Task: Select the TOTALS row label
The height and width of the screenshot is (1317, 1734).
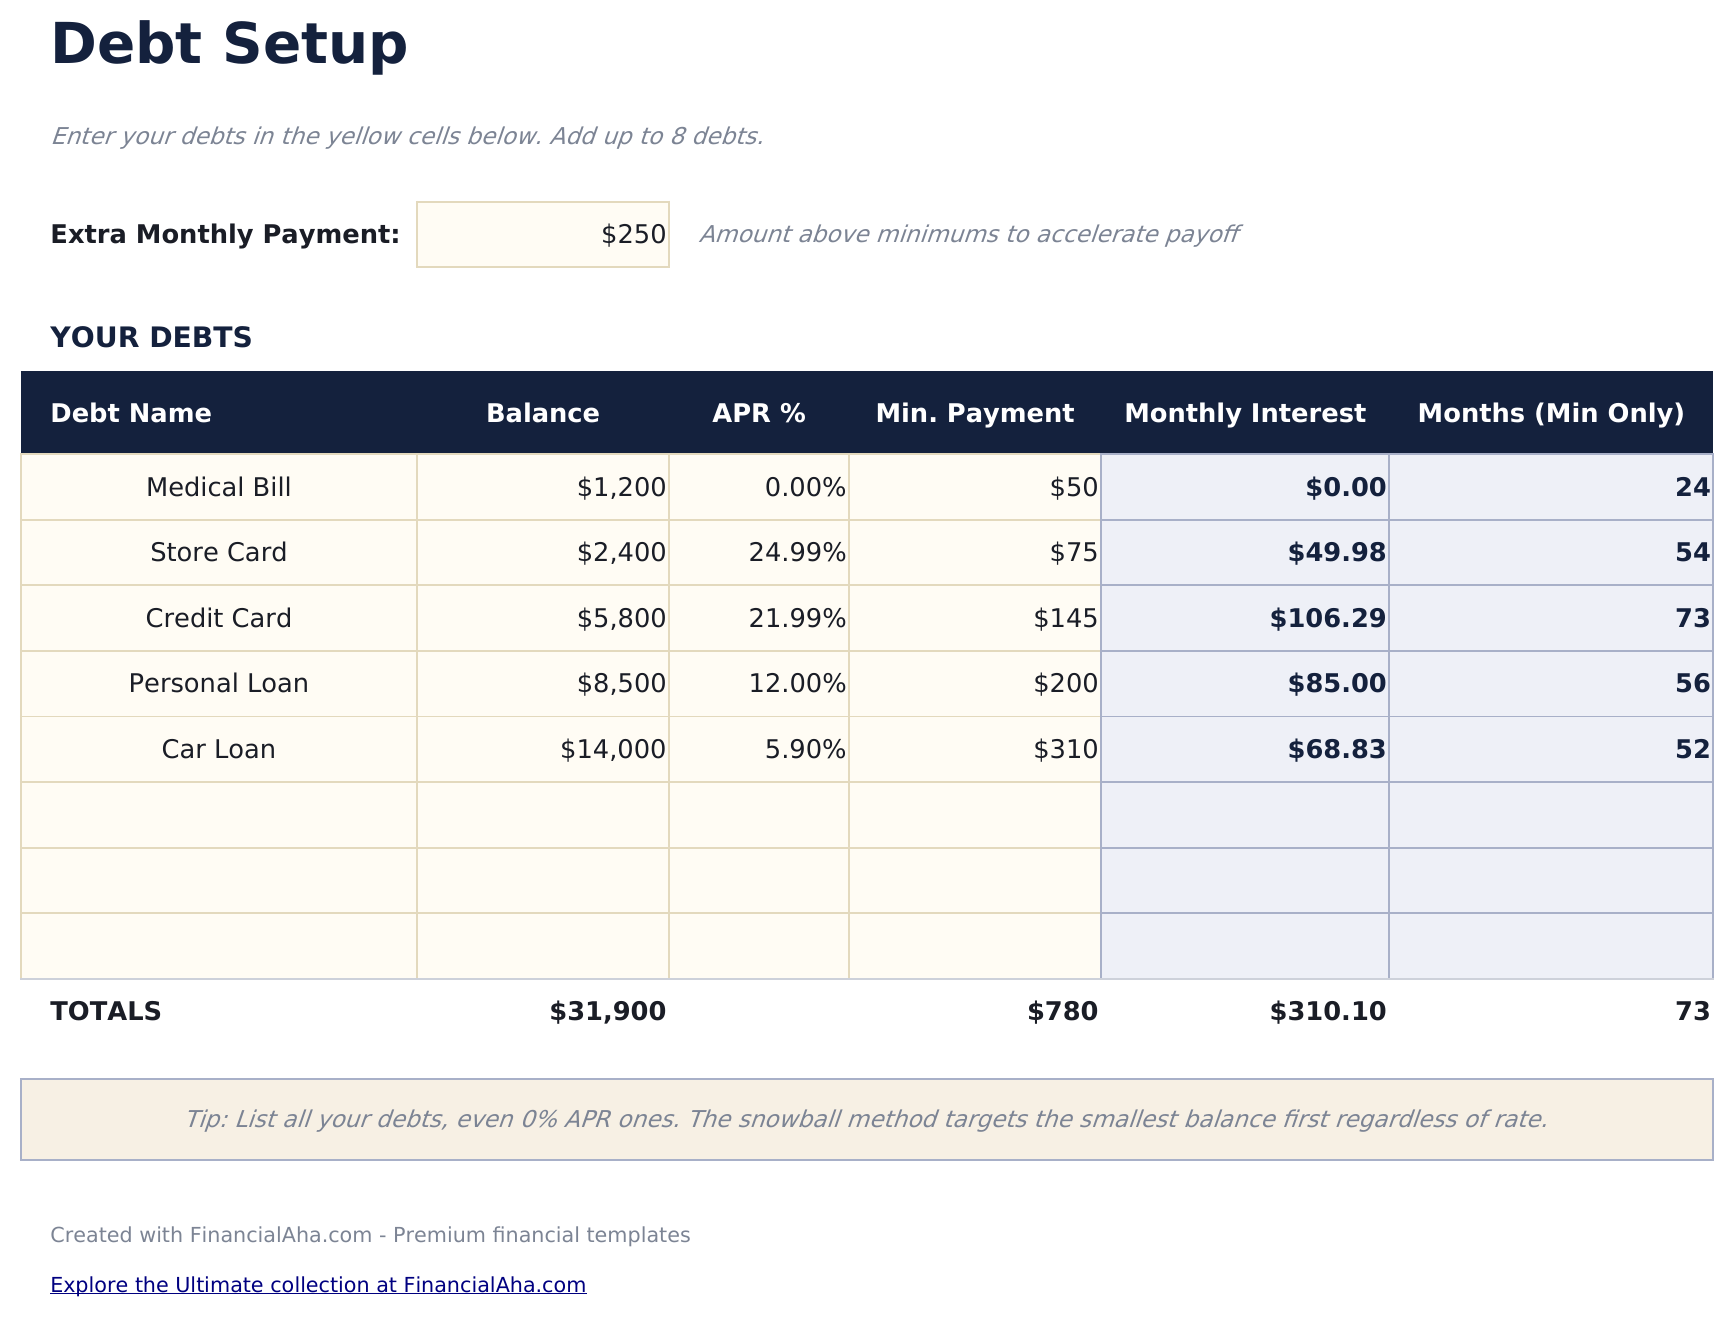Action: 105,1011
